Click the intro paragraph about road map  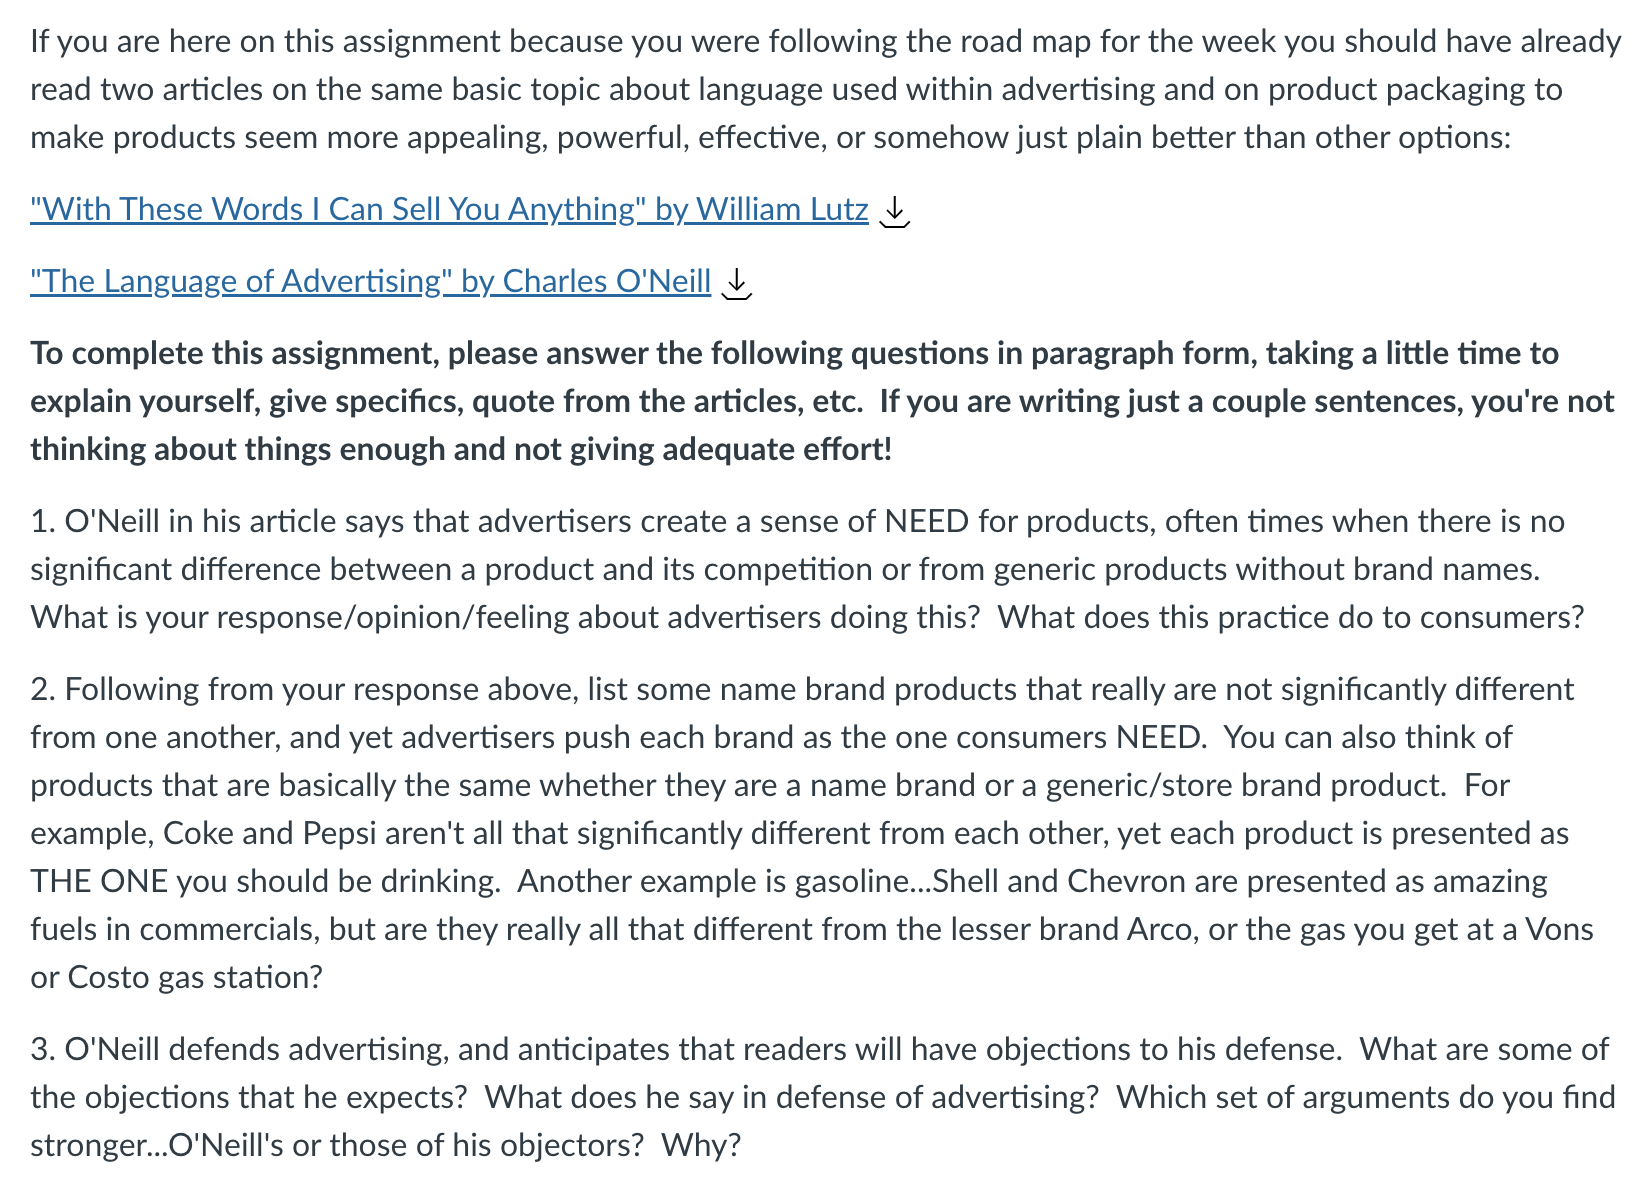click(825, 89)
